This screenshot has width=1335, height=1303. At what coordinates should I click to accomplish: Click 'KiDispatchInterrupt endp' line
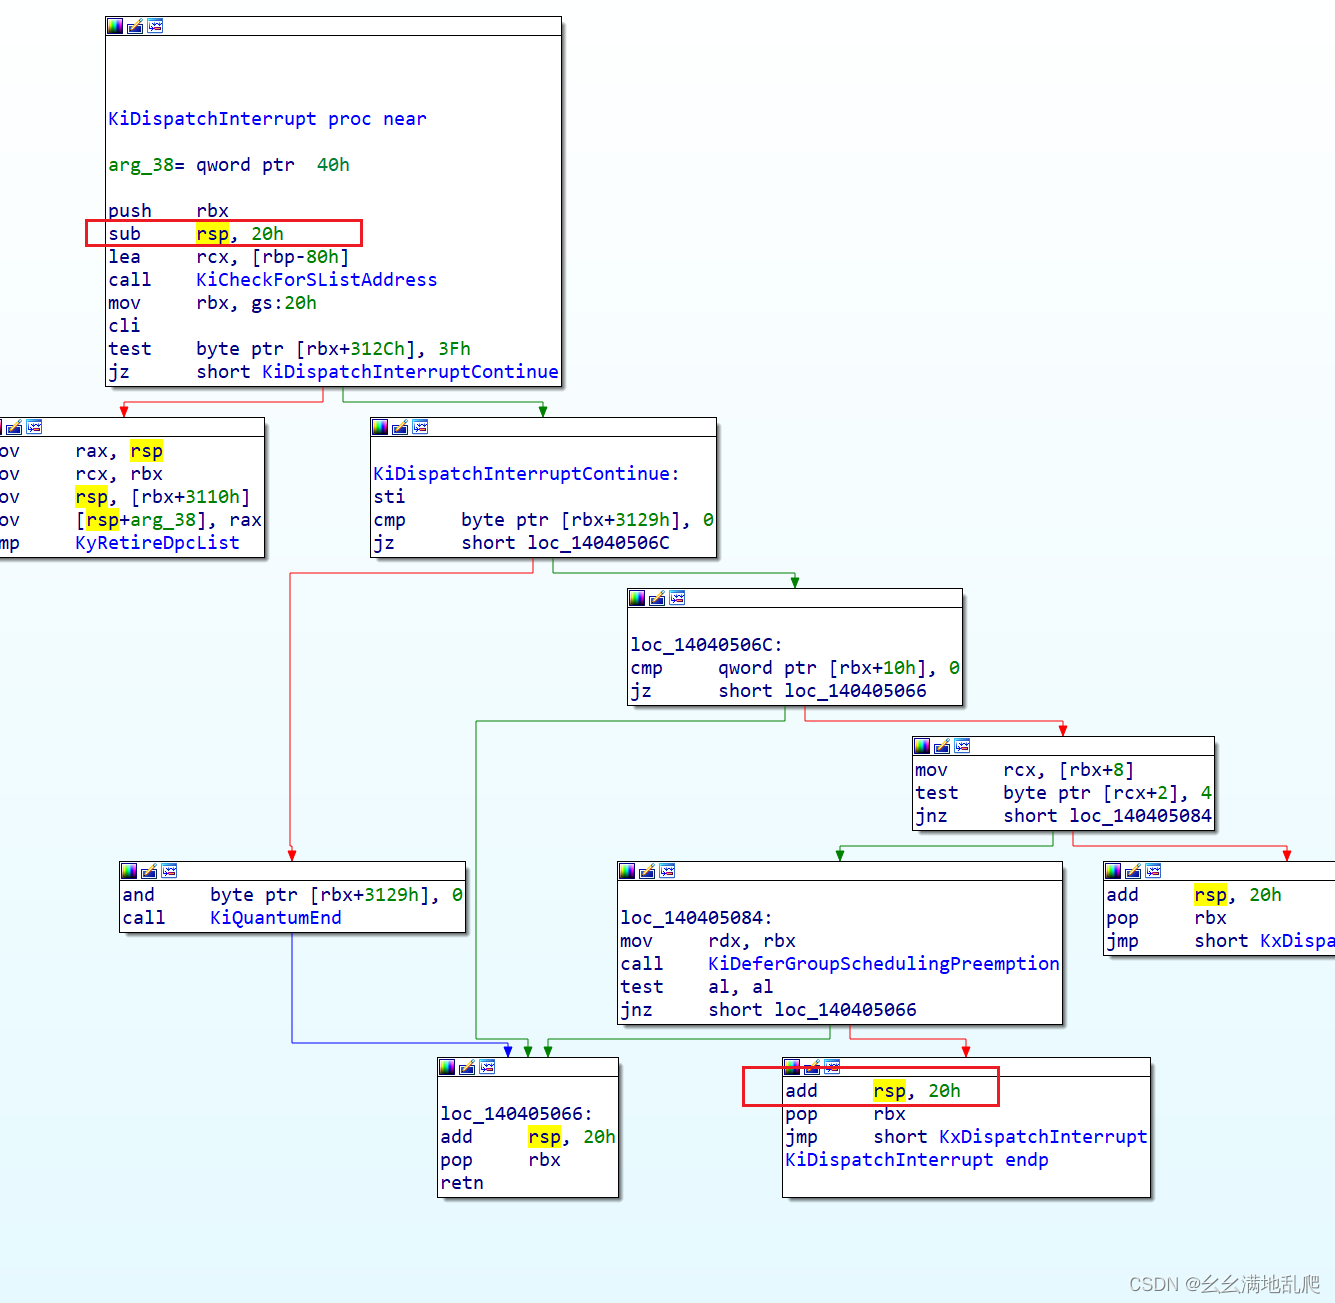[917, 1160]
